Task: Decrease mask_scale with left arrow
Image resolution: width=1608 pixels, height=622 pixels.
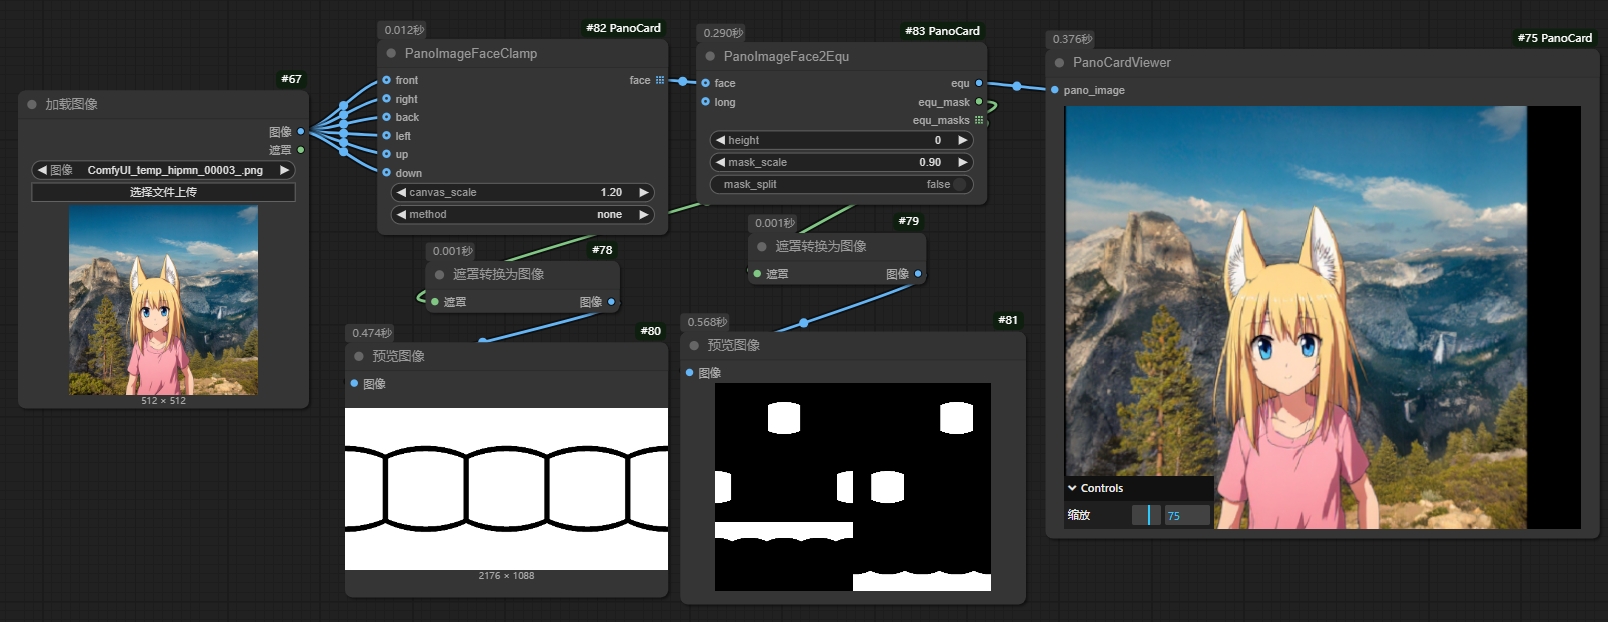Action: [x=720, y=162]
